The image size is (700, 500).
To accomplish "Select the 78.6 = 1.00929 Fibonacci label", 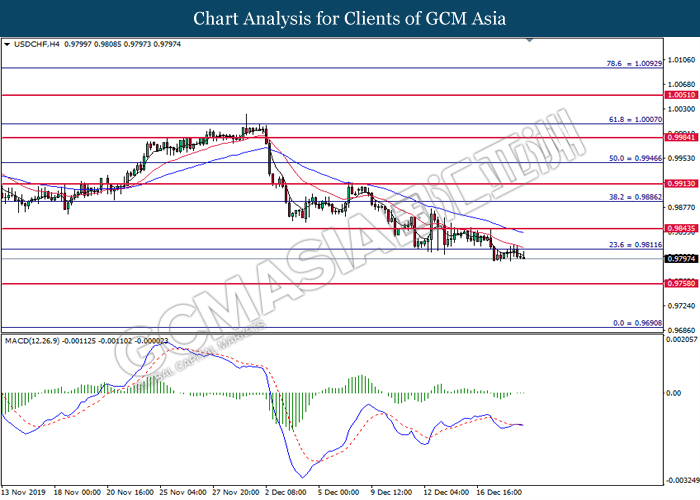I will 631,62.
